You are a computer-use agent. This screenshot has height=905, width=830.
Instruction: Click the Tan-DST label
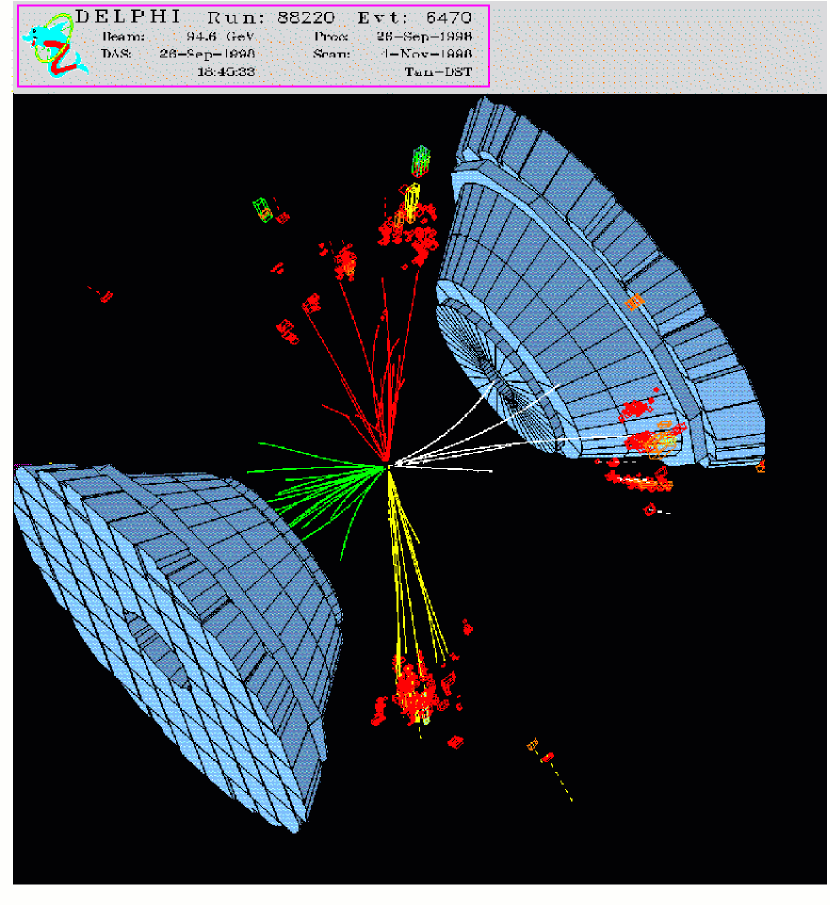point(438,72)
